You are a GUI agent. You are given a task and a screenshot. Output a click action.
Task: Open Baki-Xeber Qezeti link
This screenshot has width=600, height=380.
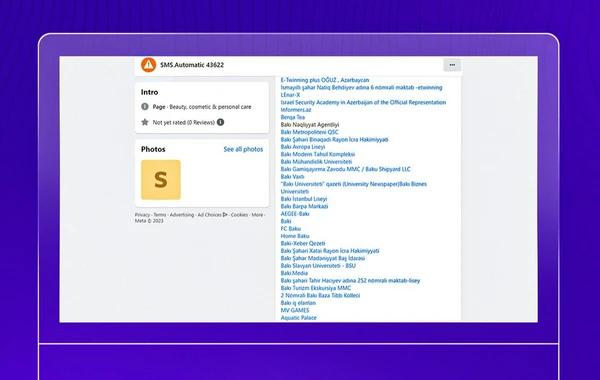point(303,243)
